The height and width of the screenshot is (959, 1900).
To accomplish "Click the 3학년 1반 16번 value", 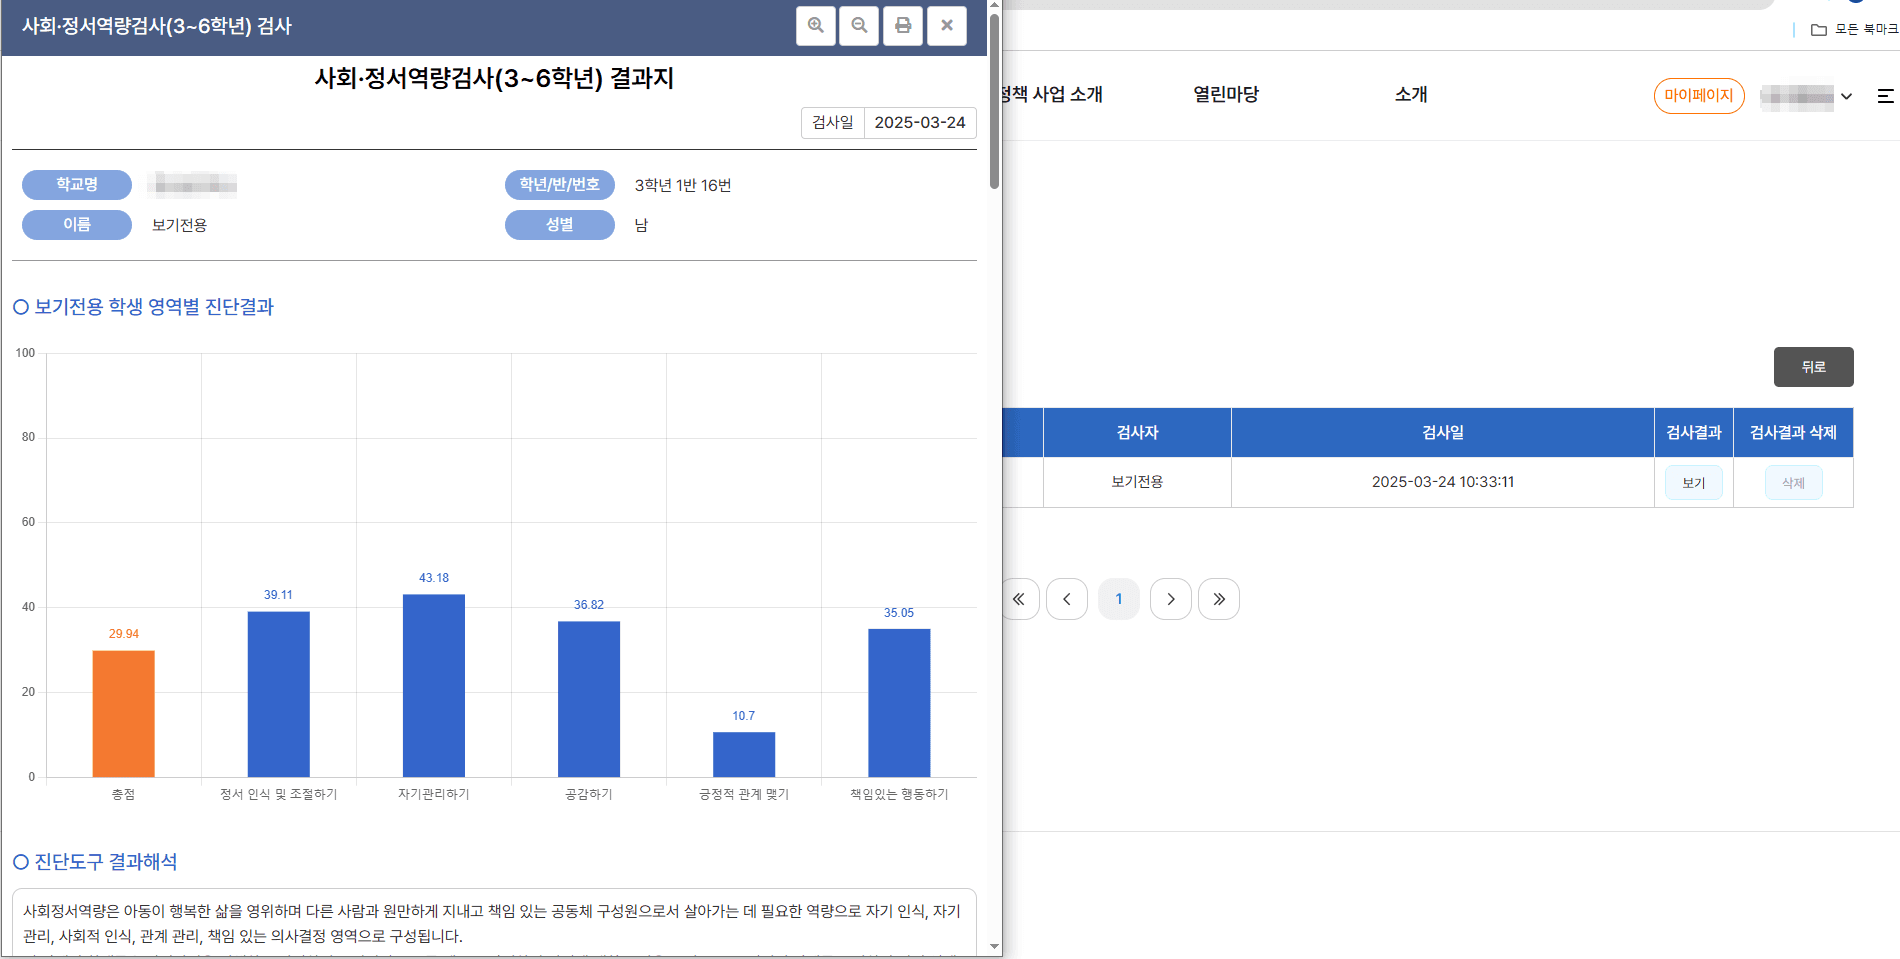I will [x=683, y=186].
